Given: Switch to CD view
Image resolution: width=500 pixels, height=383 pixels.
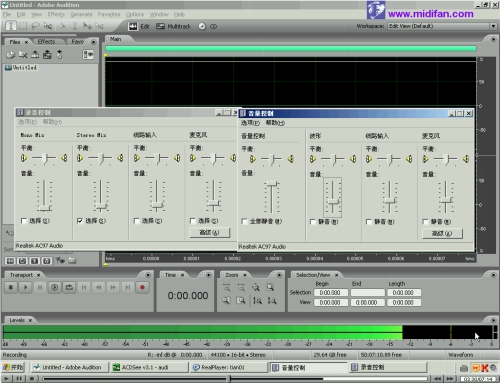Looking at the screenshot, I should (208, 26).
